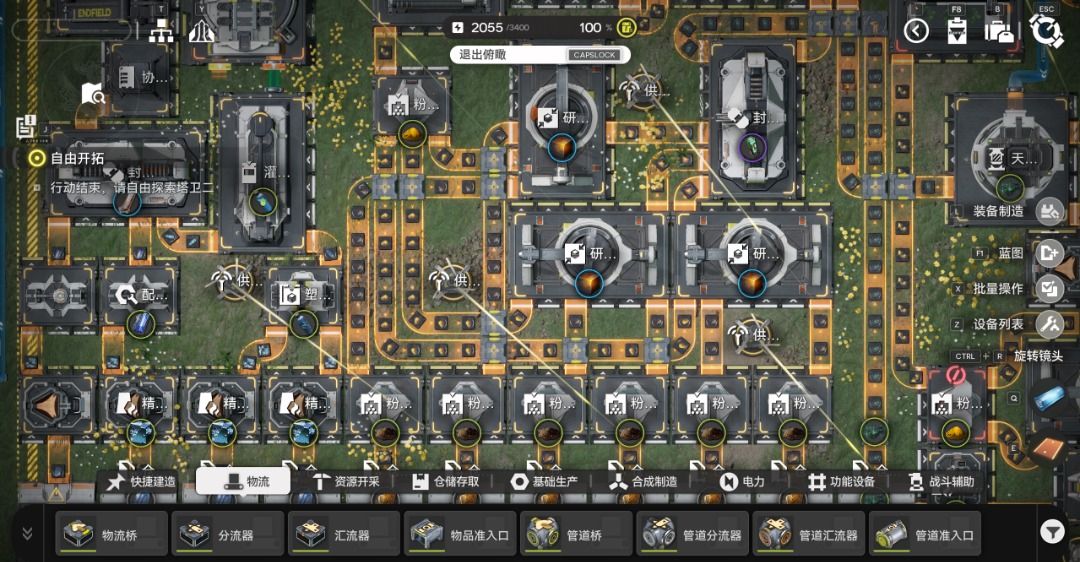Select the 物流桥 logistics bridge item
Viewport: 1080px width, 562px height.
pos(112,534)
